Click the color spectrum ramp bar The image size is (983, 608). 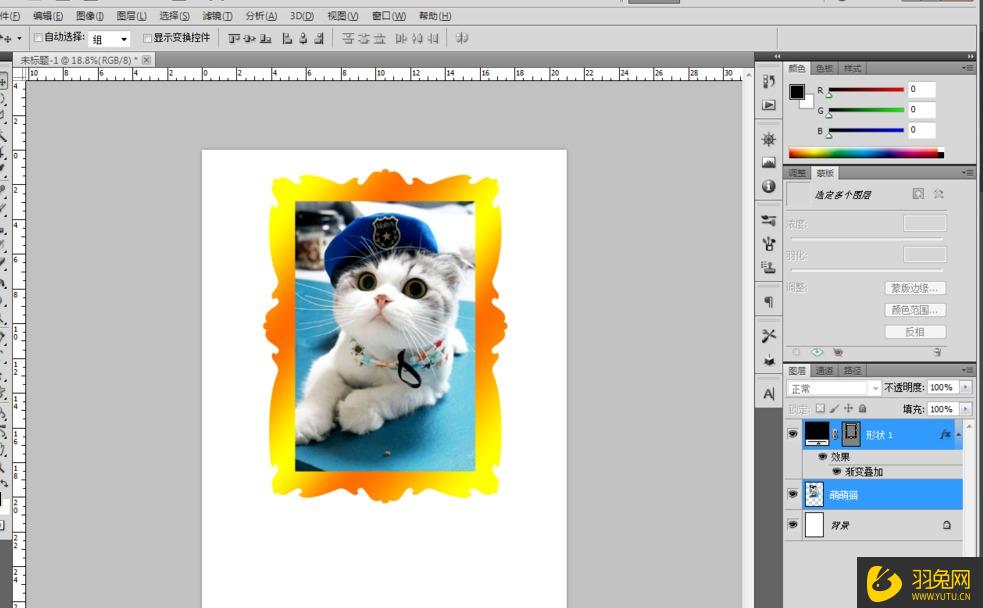(x=866, y=152)
